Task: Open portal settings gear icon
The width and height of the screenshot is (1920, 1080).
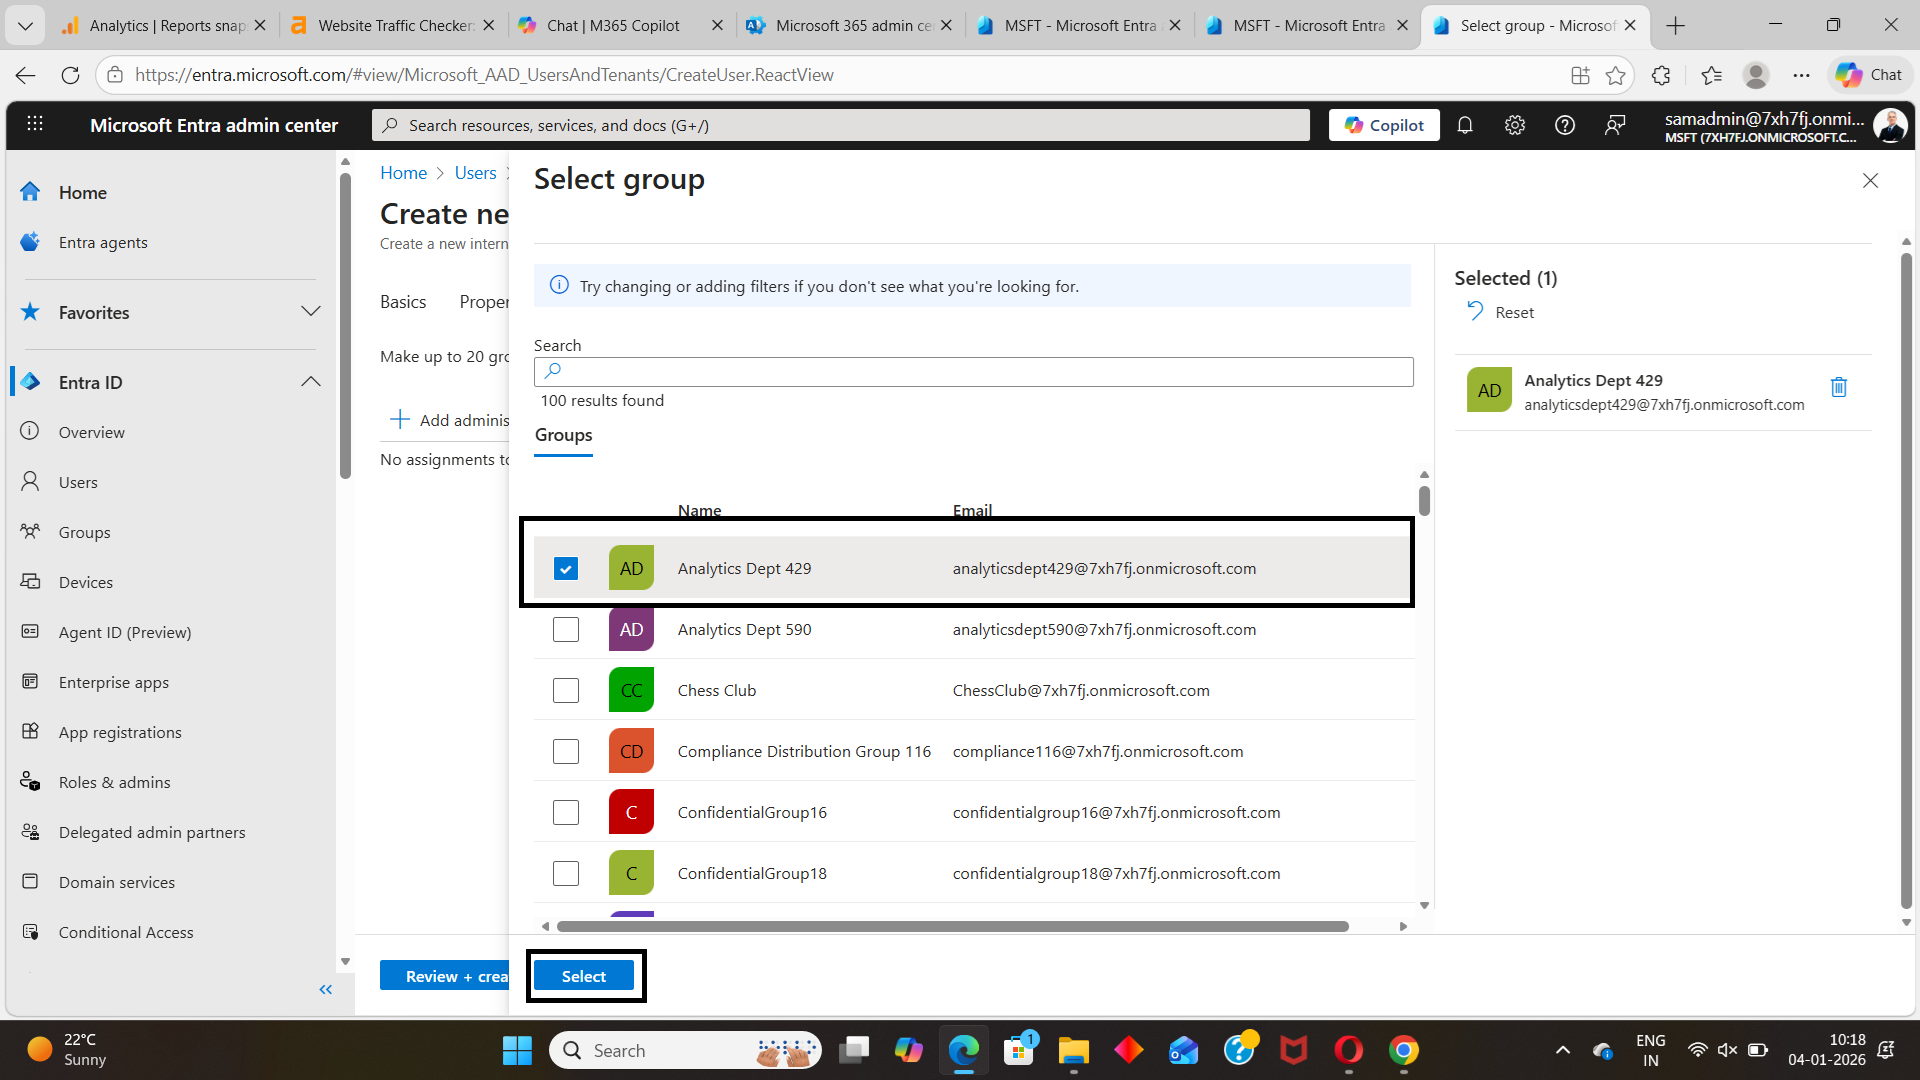Action: [1515, 125]
